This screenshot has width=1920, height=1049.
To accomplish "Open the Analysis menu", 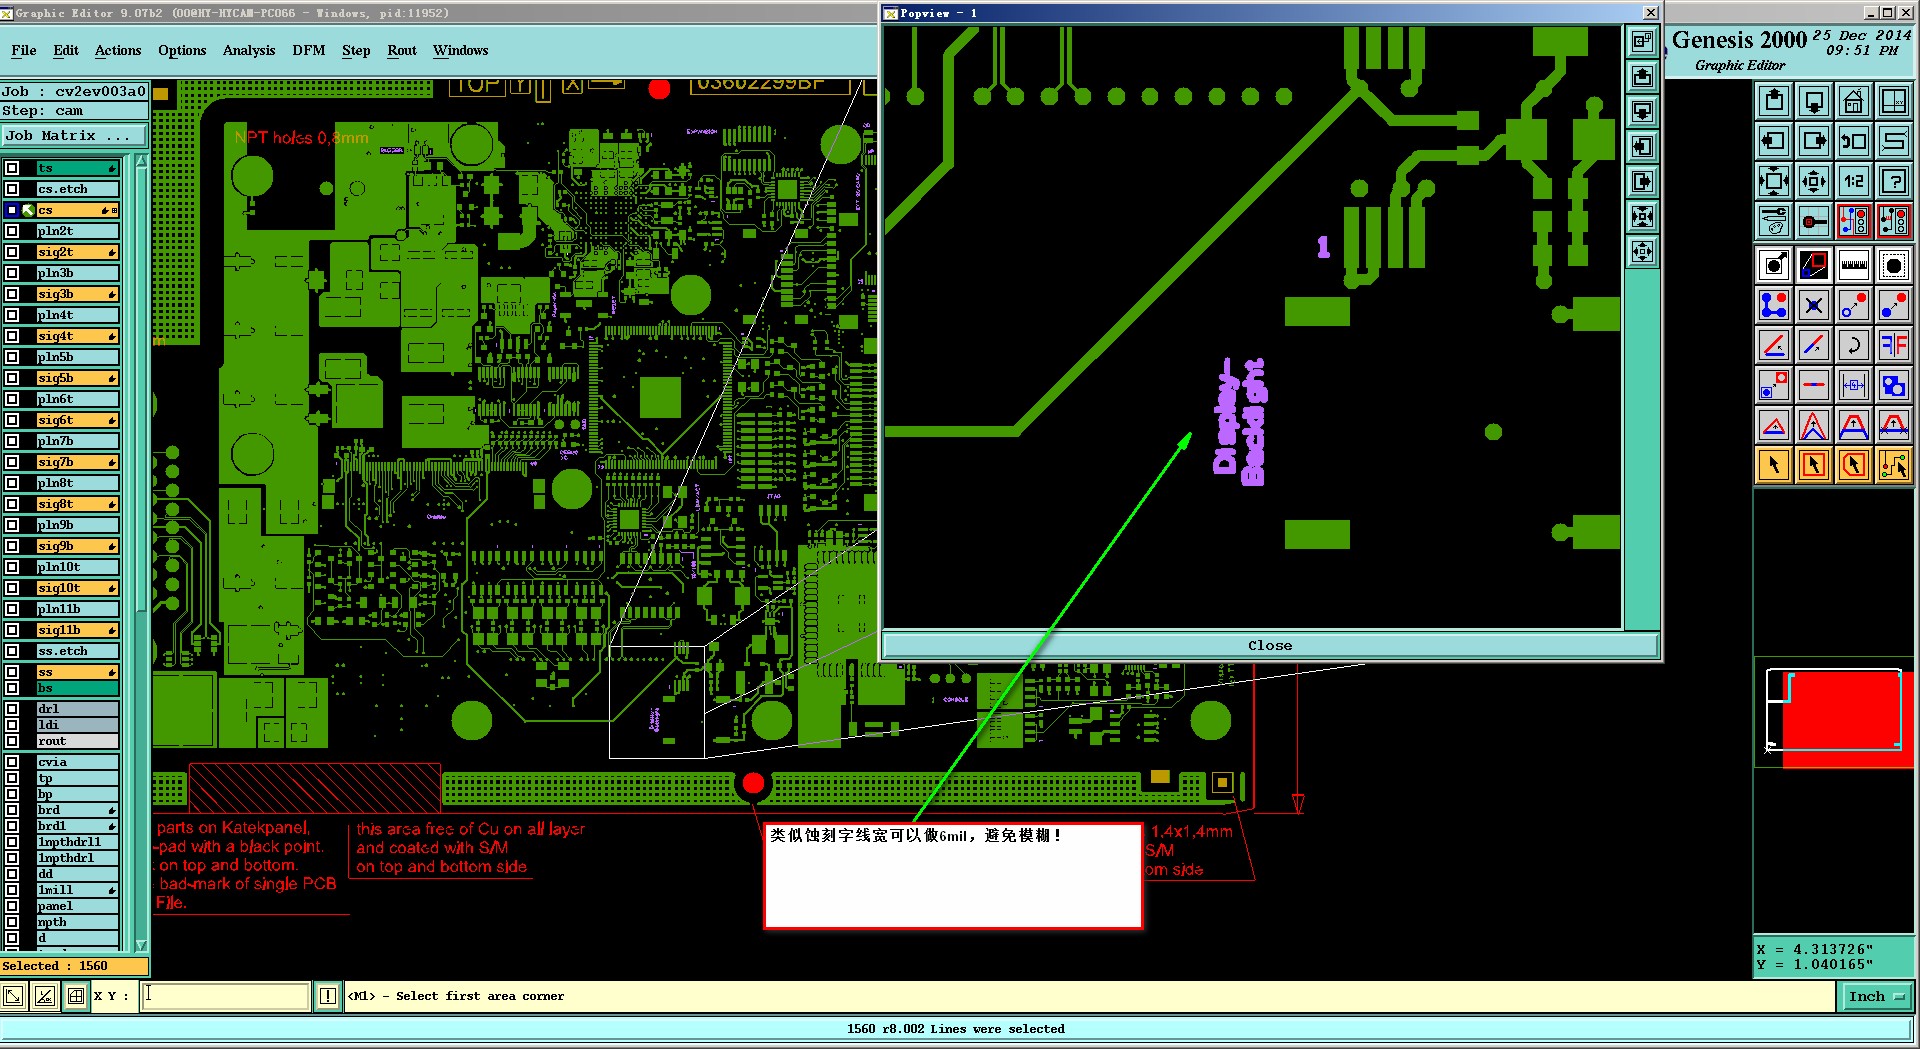I will (249, 50).
